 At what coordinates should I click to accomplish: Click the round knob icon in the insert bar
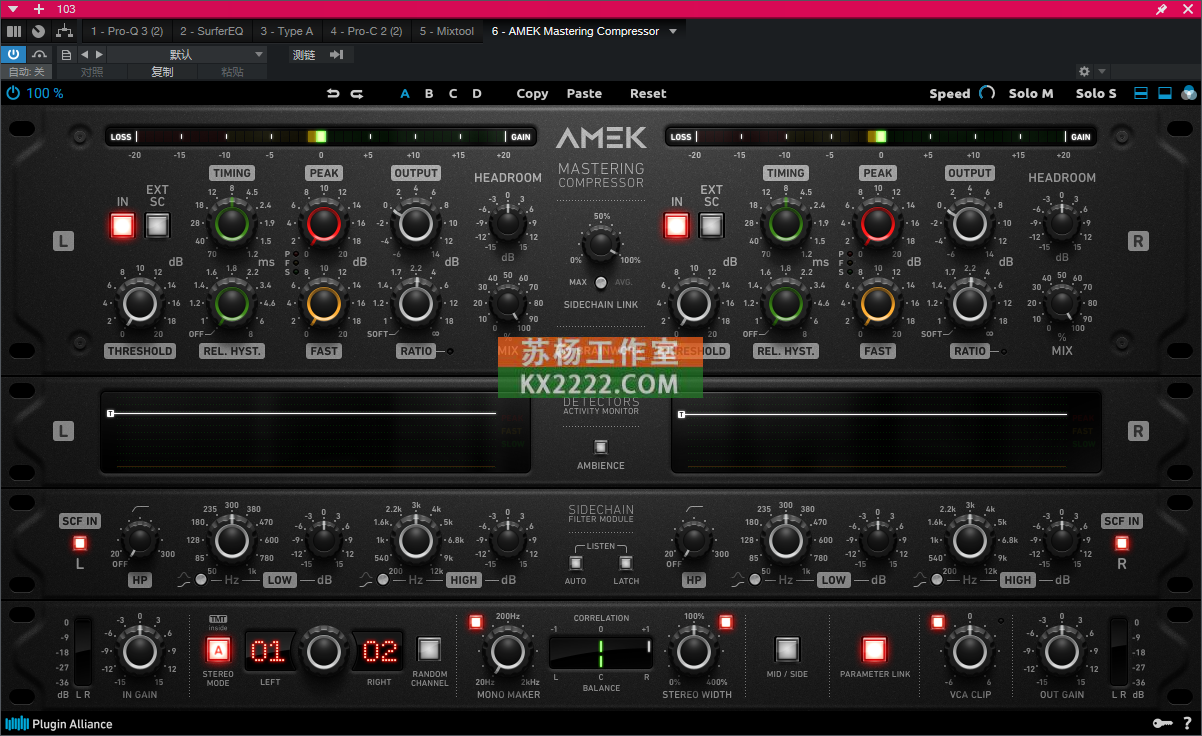[x=38, y=31]
